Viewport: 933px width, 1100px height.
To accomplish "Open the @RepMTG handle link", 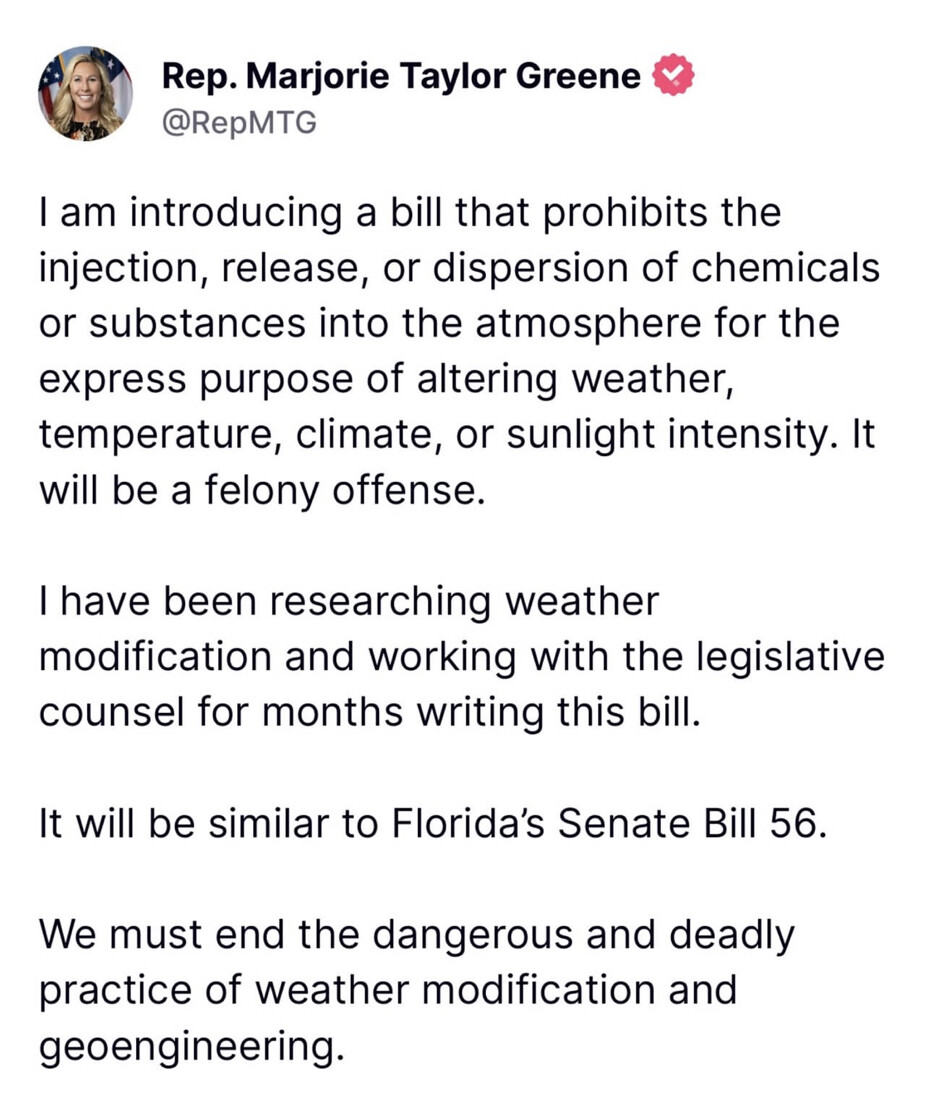I will 238,123.
